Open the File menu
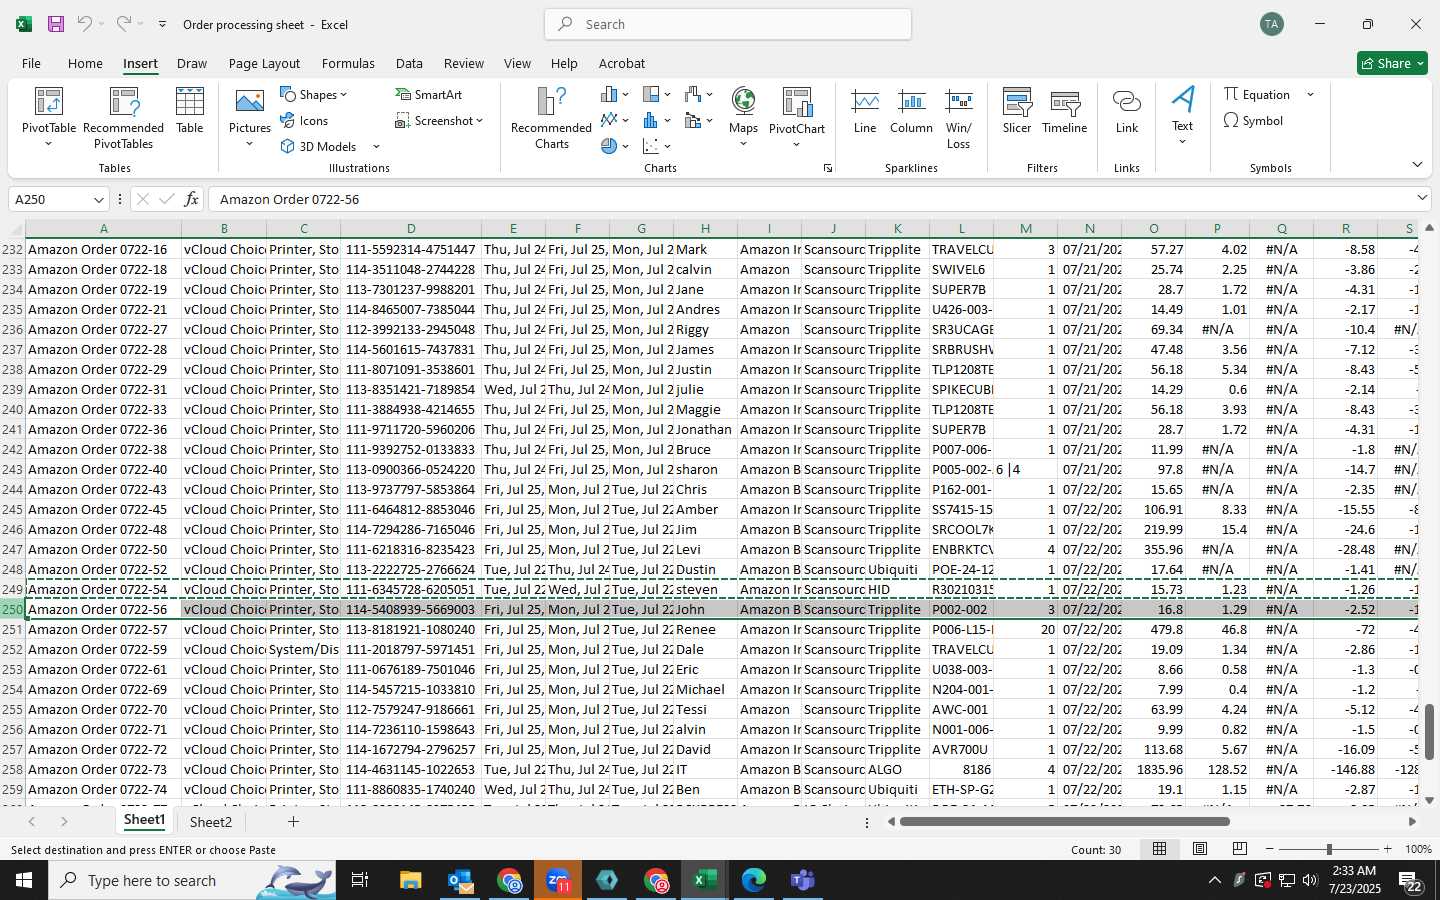 coord(31,63)
